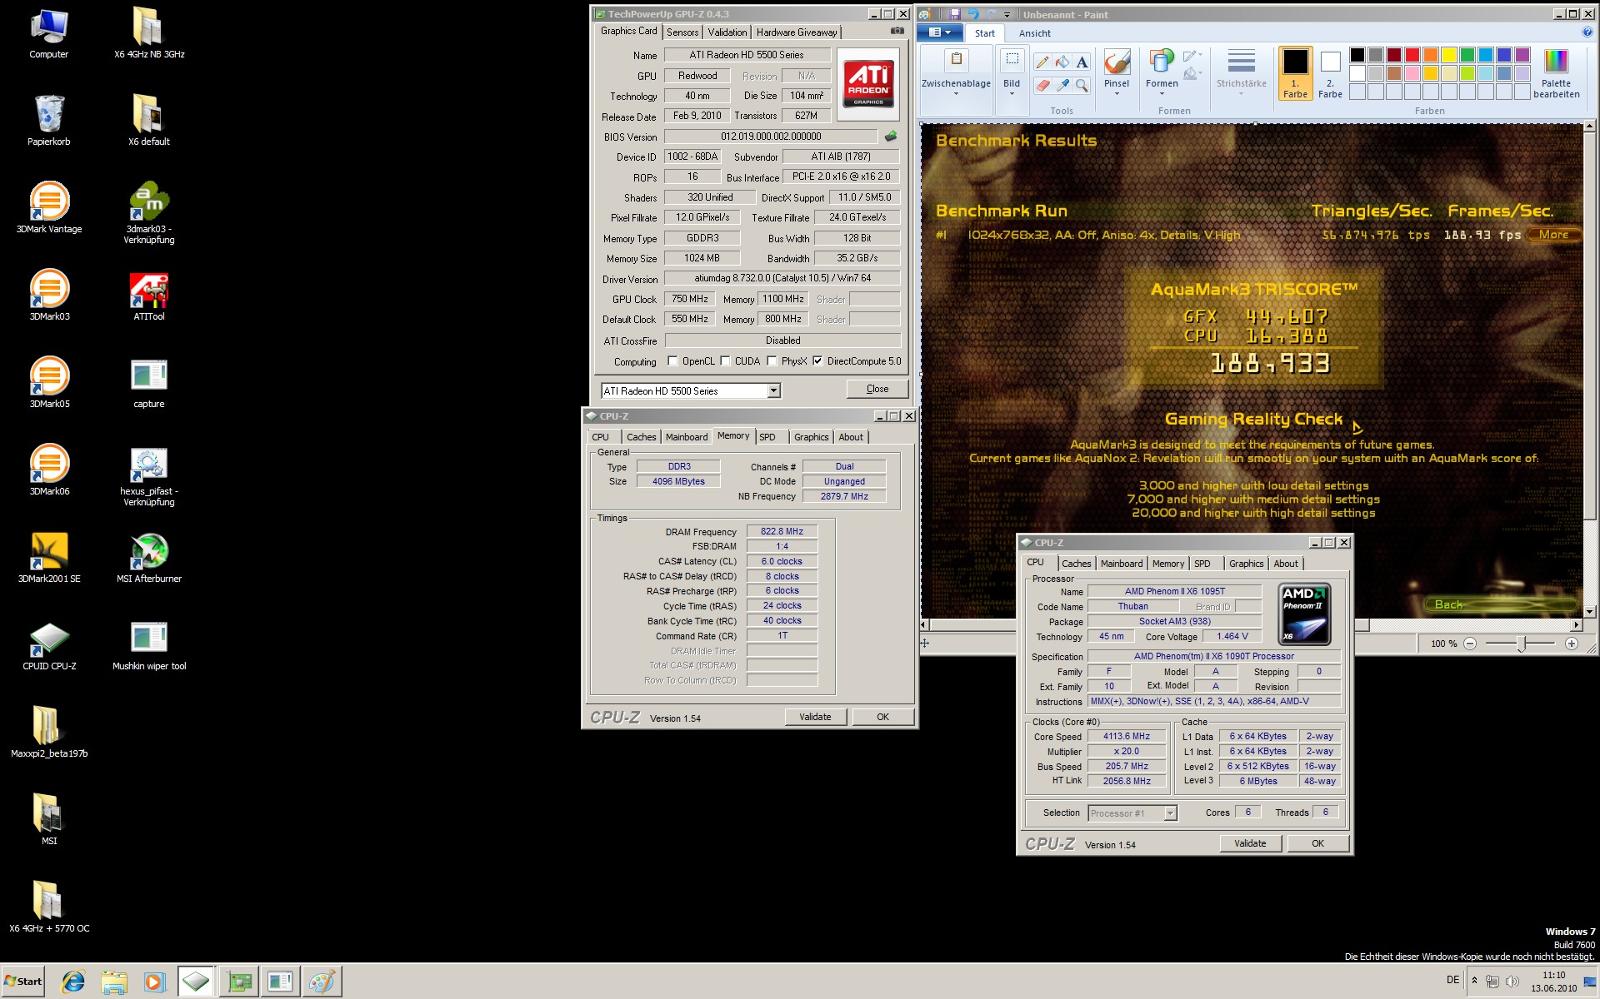The width and height of the screenshot is (1600, 999).
Task: Select the Magnifier tool in Paint
Action: 1082,86
